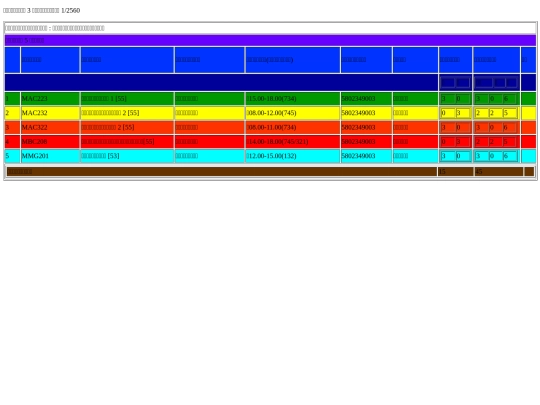
Task: Click the MAC322 course code cell
Action: 50,127
